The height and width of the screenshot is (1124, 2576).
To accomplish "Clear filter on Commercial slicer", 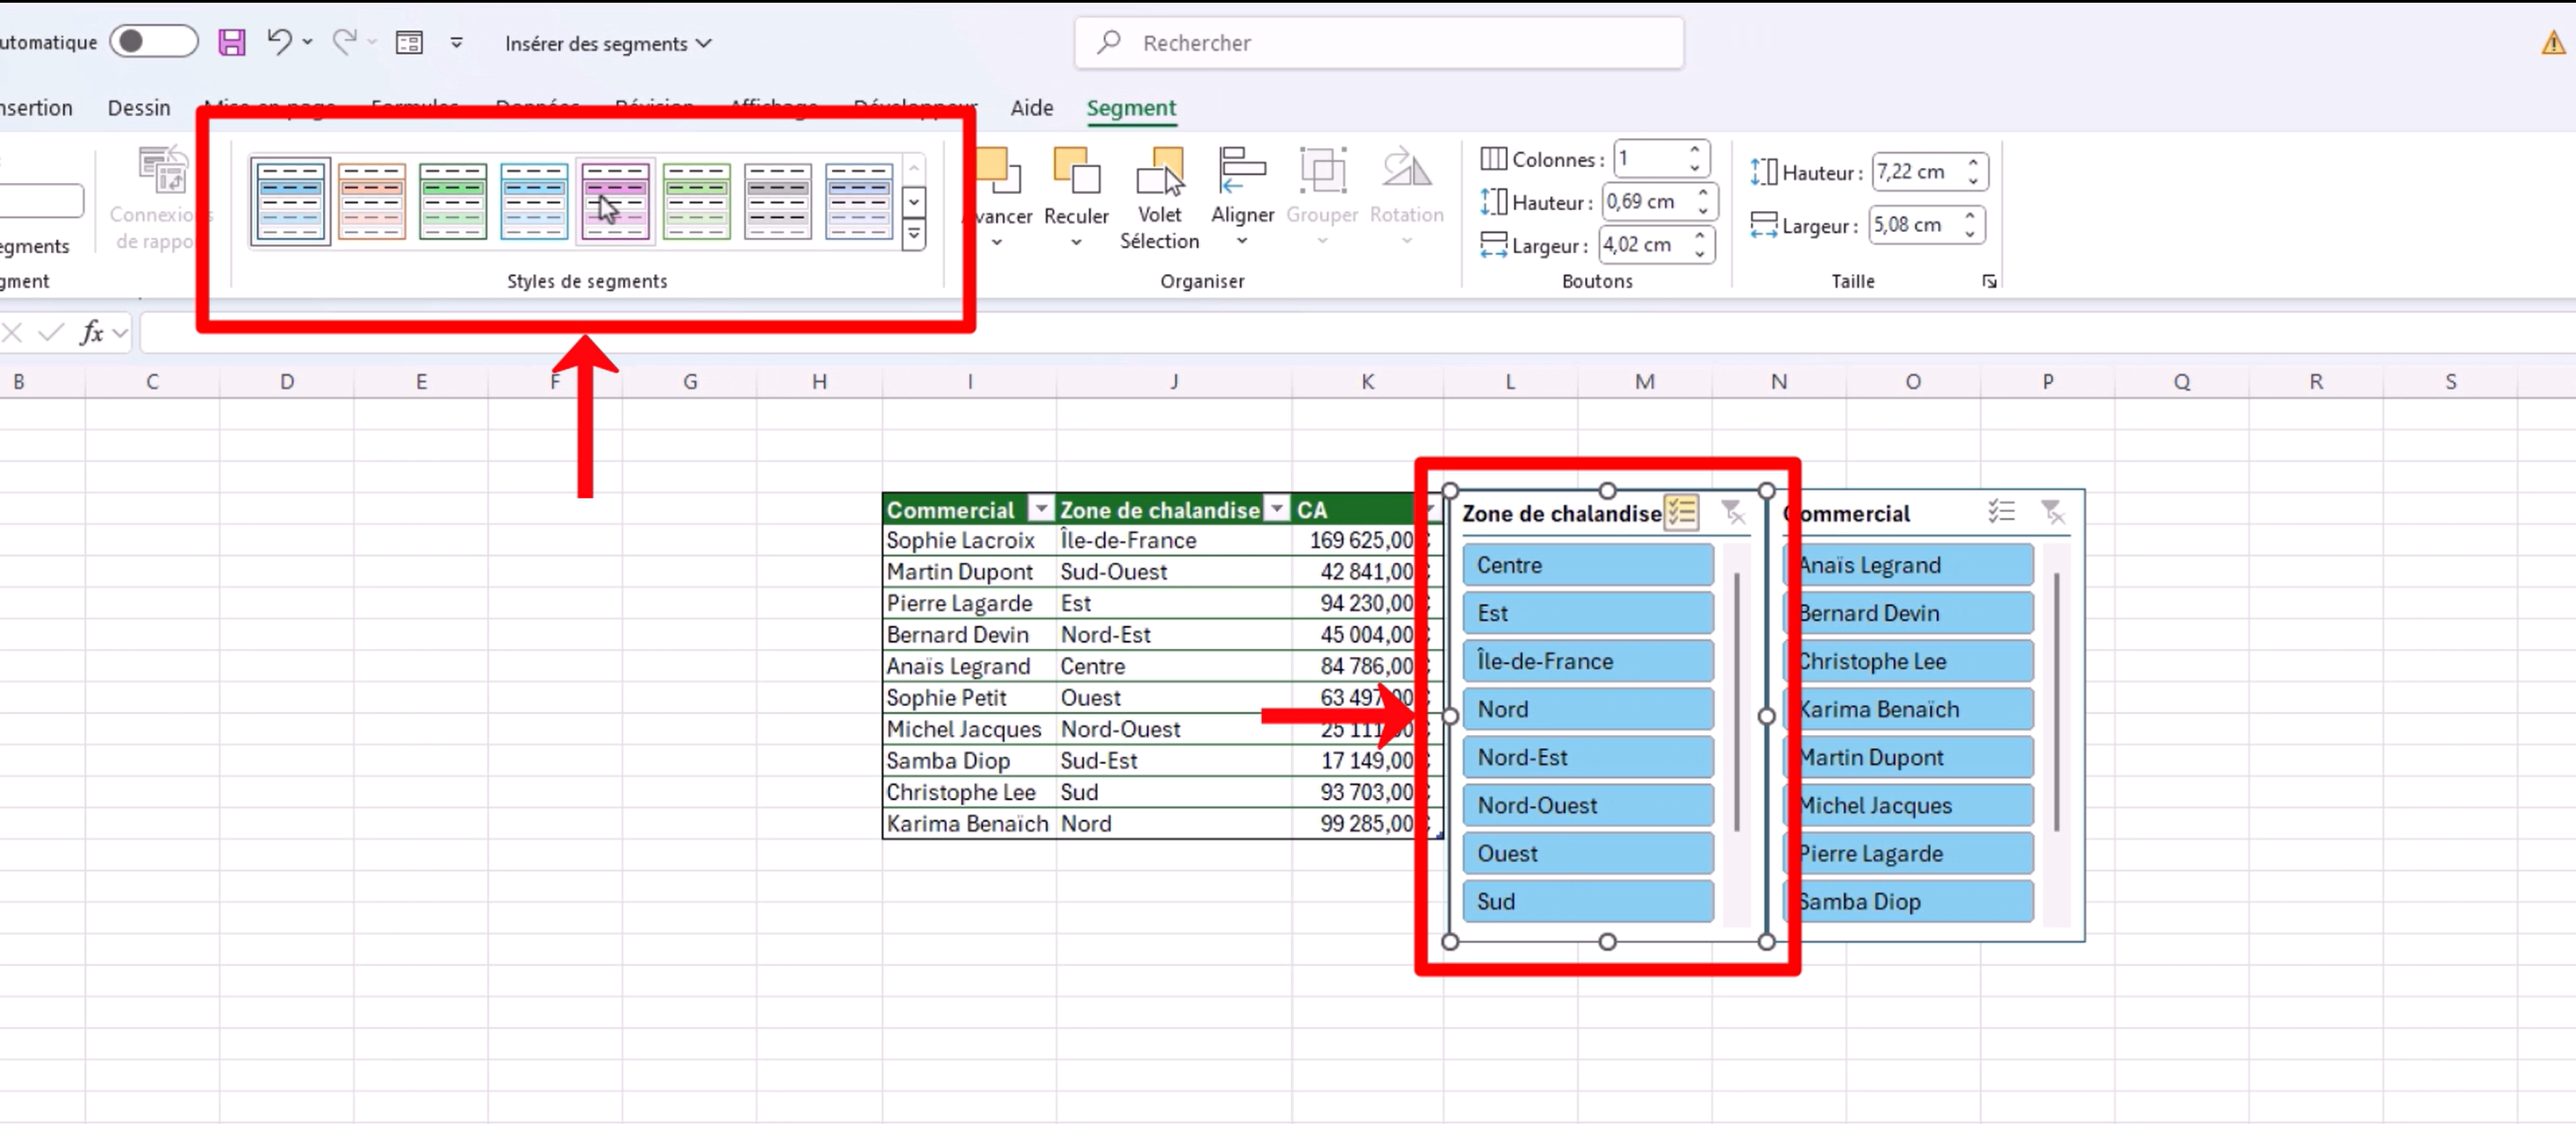I will 2052,513.
